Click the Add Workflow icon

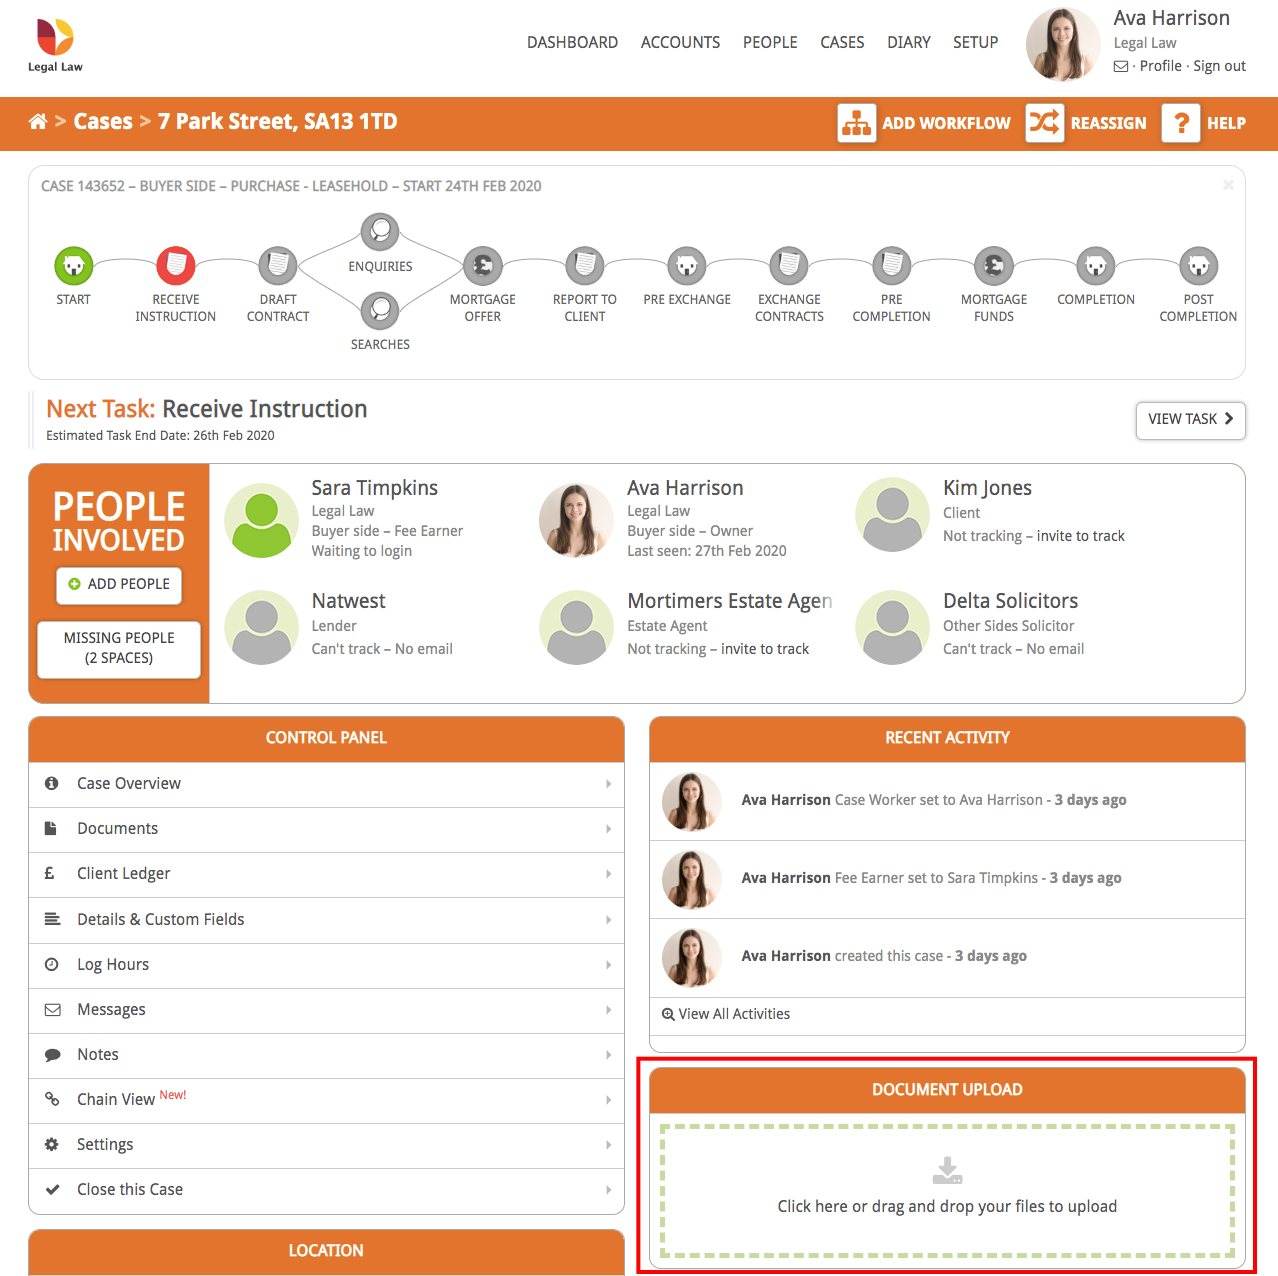(857, 122)
